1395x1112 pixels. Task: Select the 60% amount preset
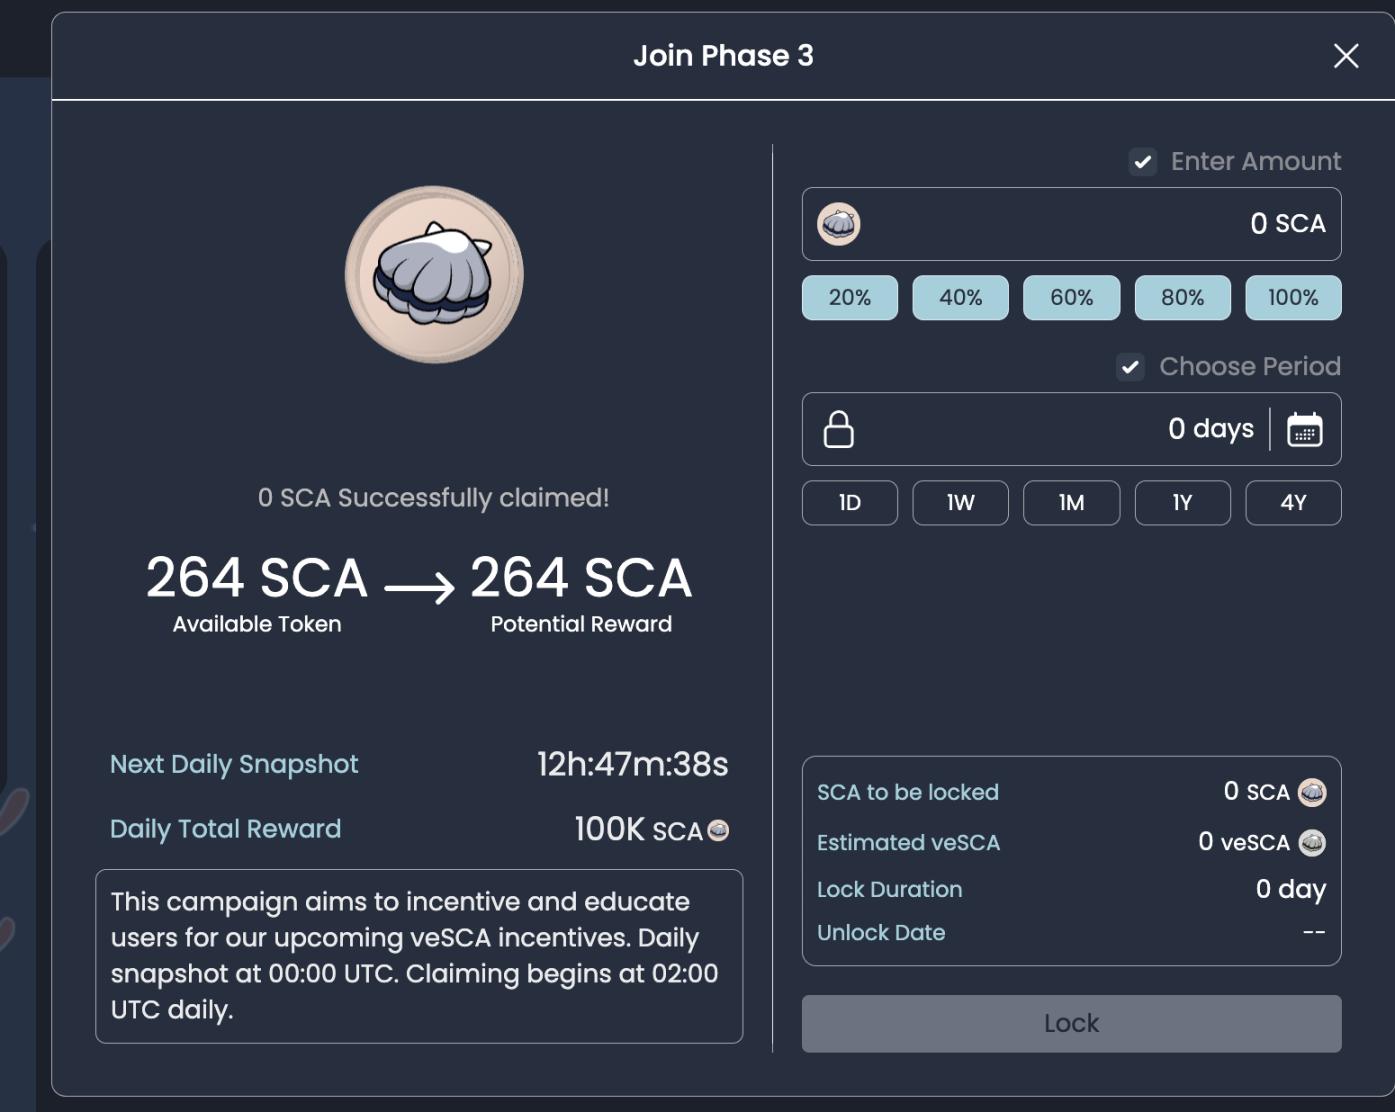tap(1071, 298)
